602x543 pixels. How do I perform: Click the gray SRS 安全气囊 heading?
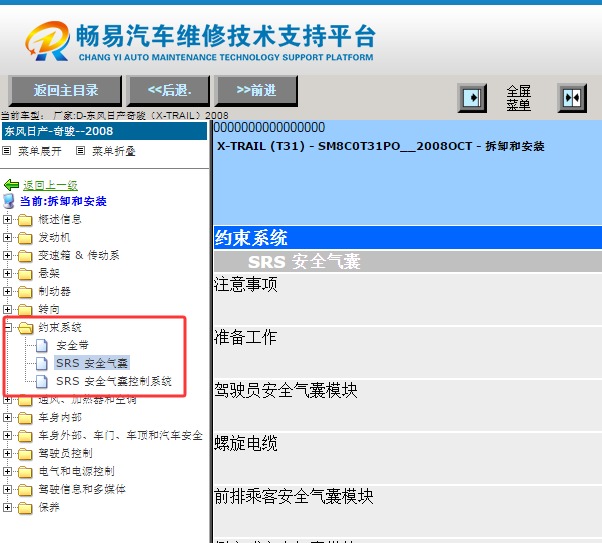(x=408, y=262)
